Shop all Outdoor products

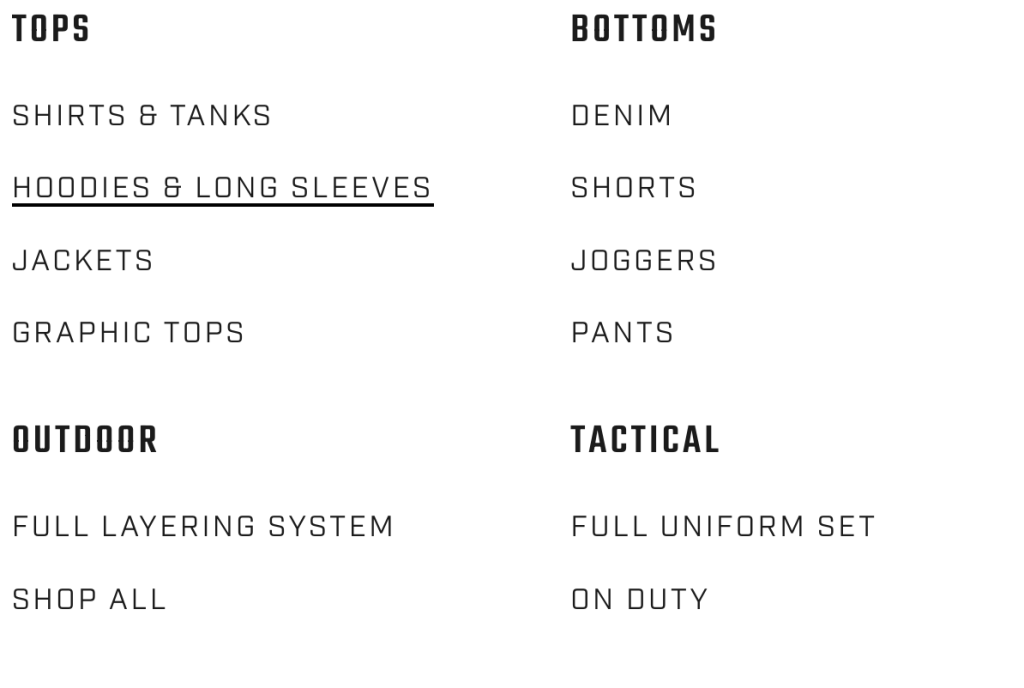click(x=89, y=599)
